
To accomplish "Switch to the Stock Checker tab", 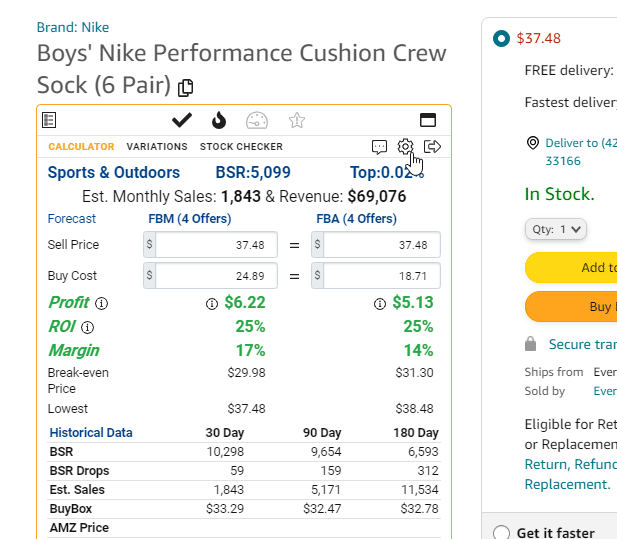I will pyautogui.click(x=241, y=147).
